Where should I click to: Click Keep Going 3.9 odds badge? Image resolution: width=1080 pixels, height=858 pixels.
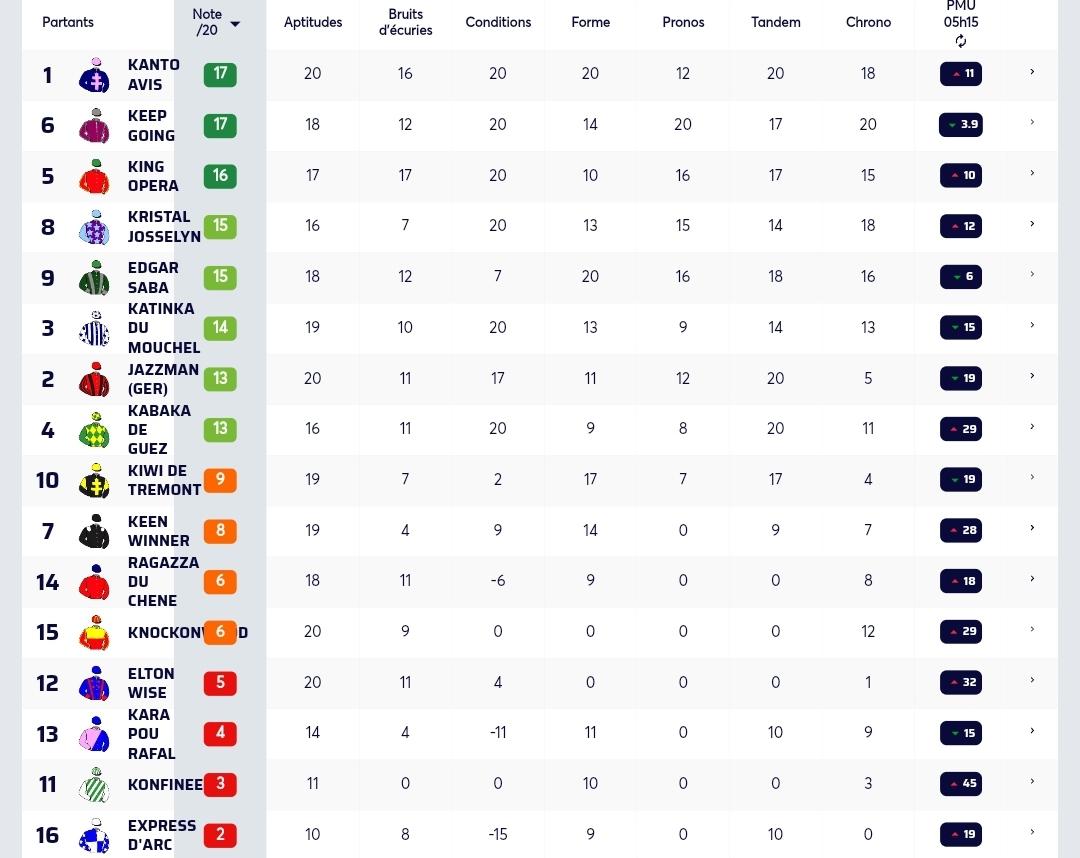[x=961, y=125]
